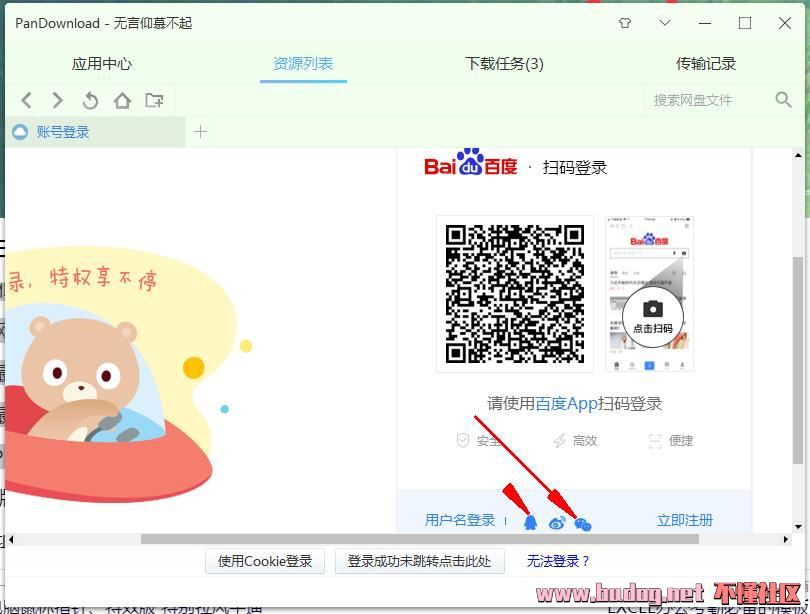810x614 pixels.
Task: Click 用户名登录 link
Action: click(x=460, y=520)
